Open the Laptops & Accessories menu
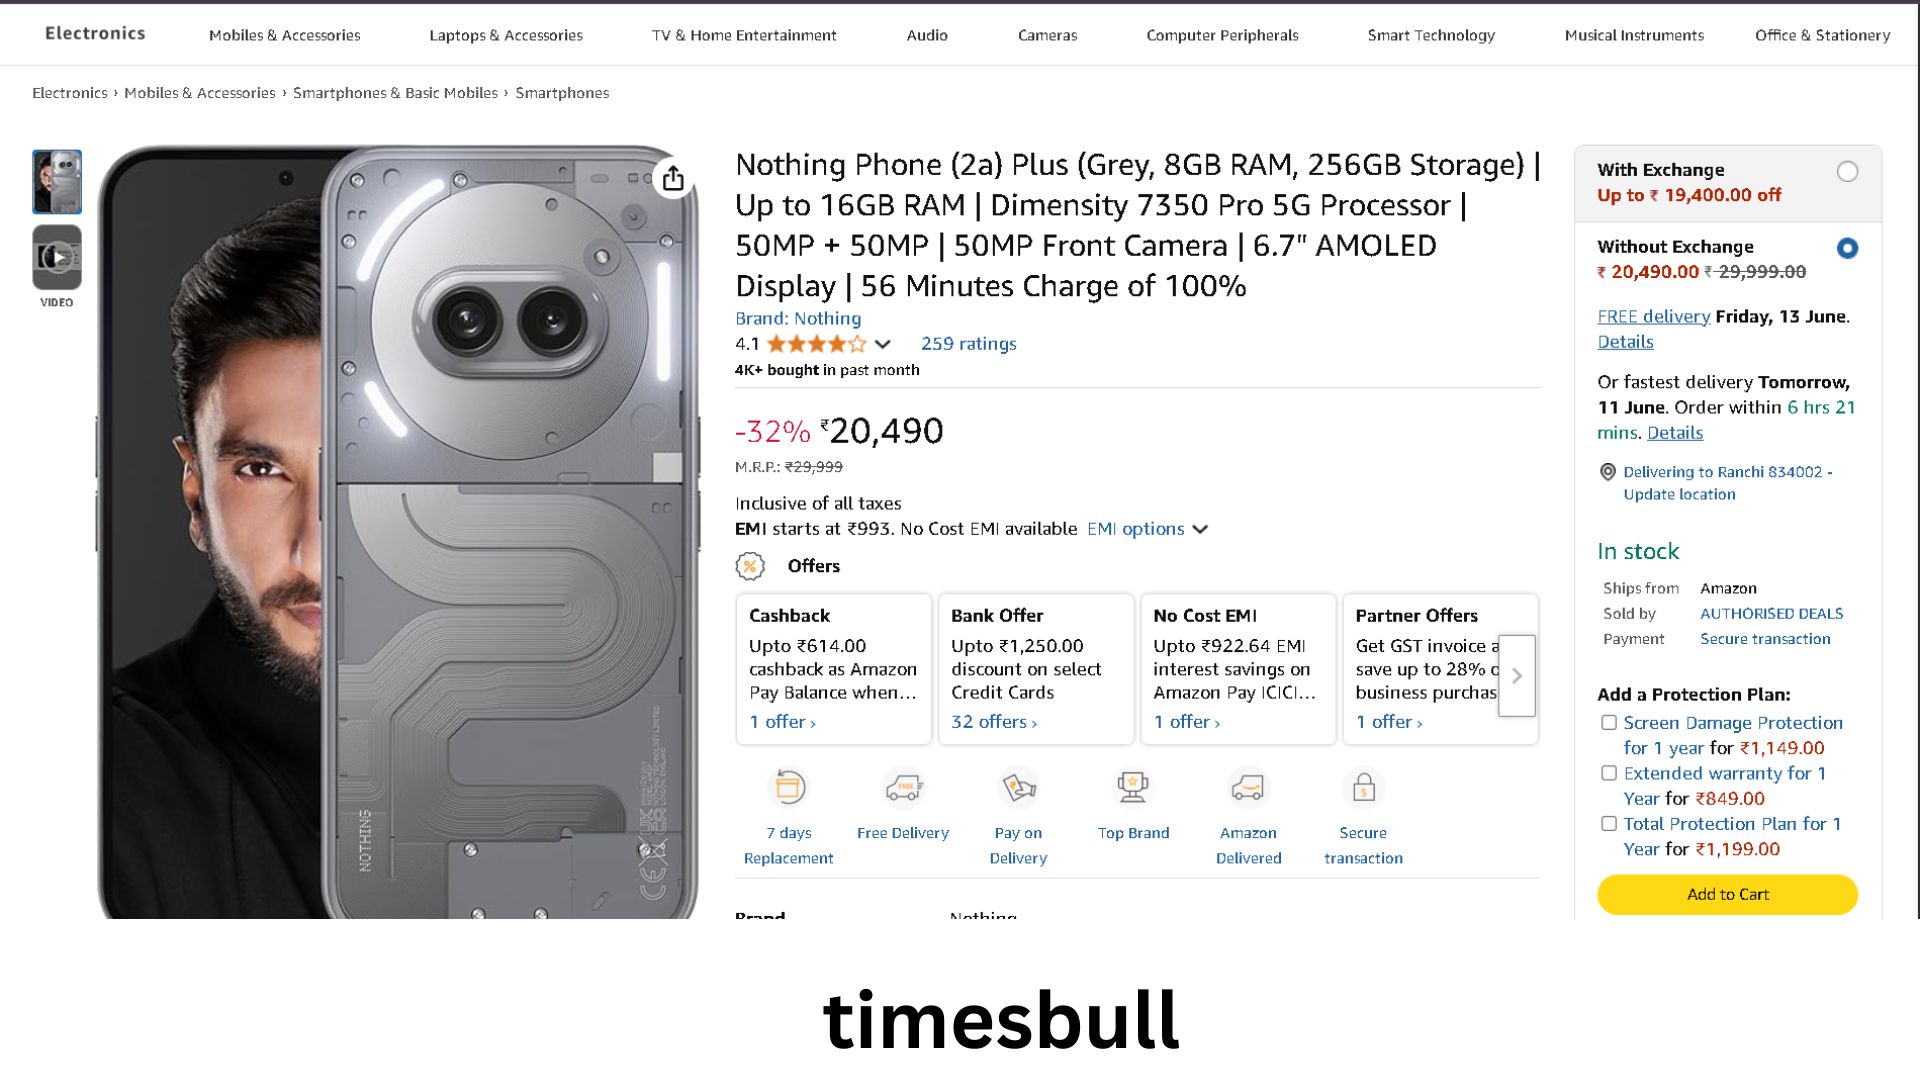Viewport: 1920px width, 1080px height. pyautogui.click(x=506, y=35)
